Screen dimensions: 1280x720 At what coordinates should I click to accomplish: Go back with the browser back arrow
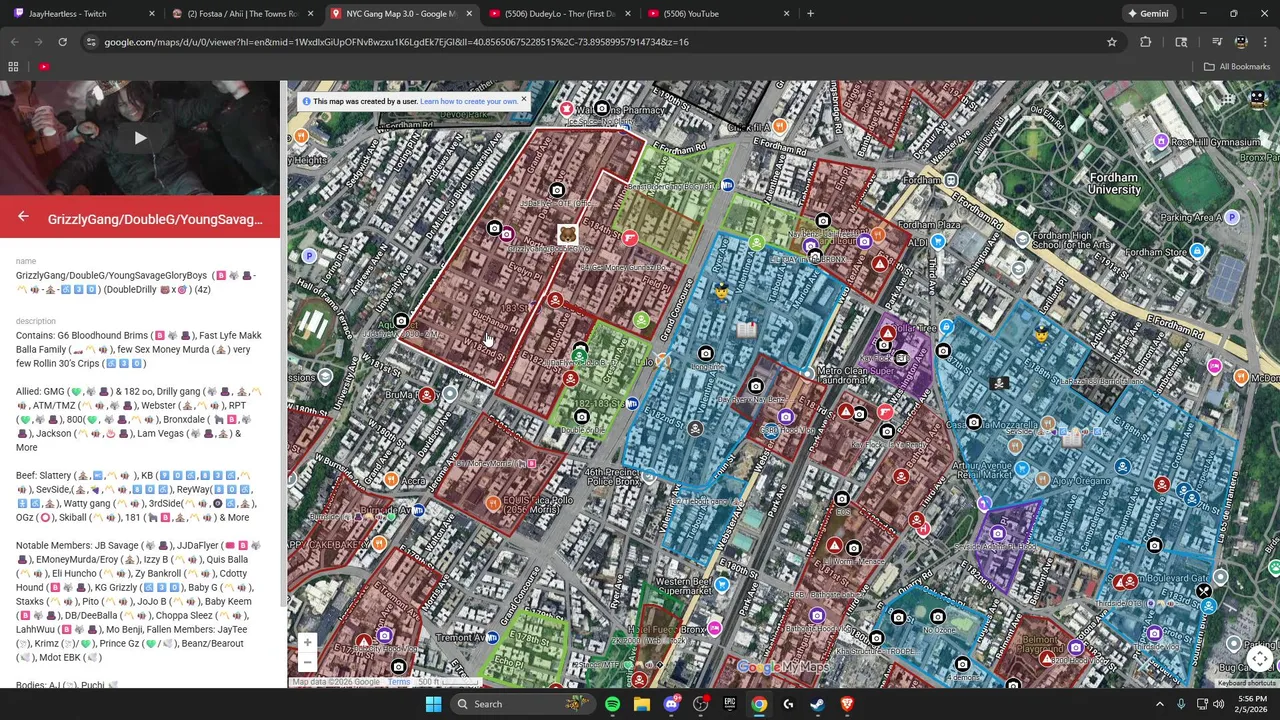(14, 42)
